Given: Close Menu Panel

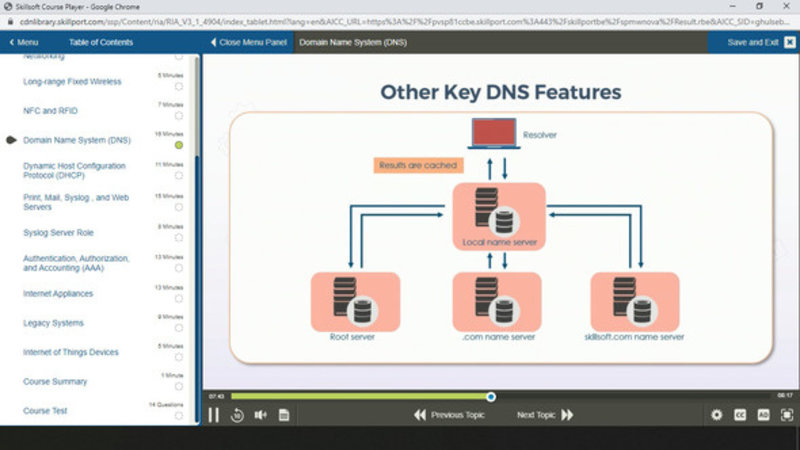Looking at the screenshot, I should tap(248, 42).
